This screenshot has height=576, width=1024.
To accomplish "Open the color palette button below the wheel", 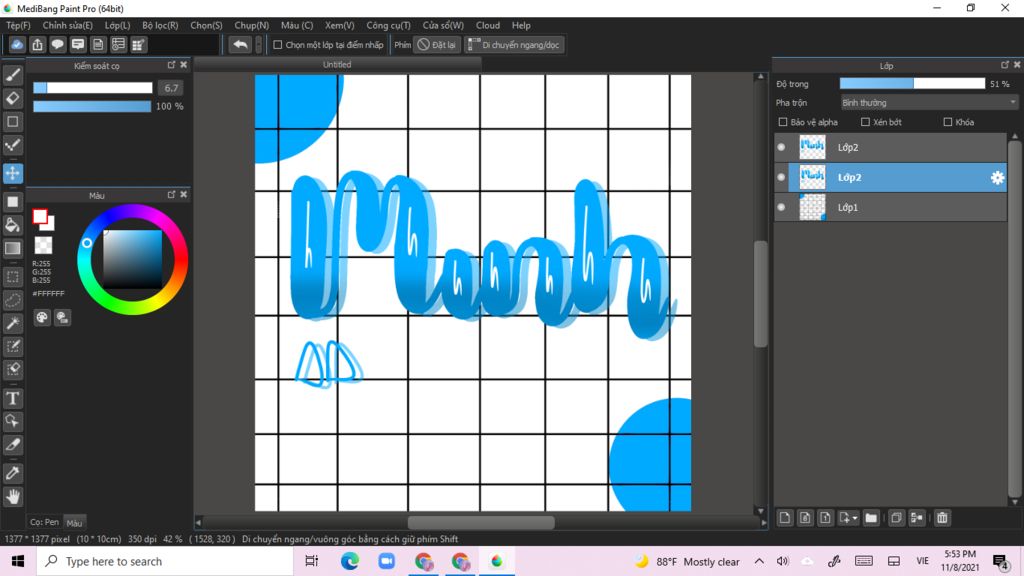I will click(x=42, y=317).
